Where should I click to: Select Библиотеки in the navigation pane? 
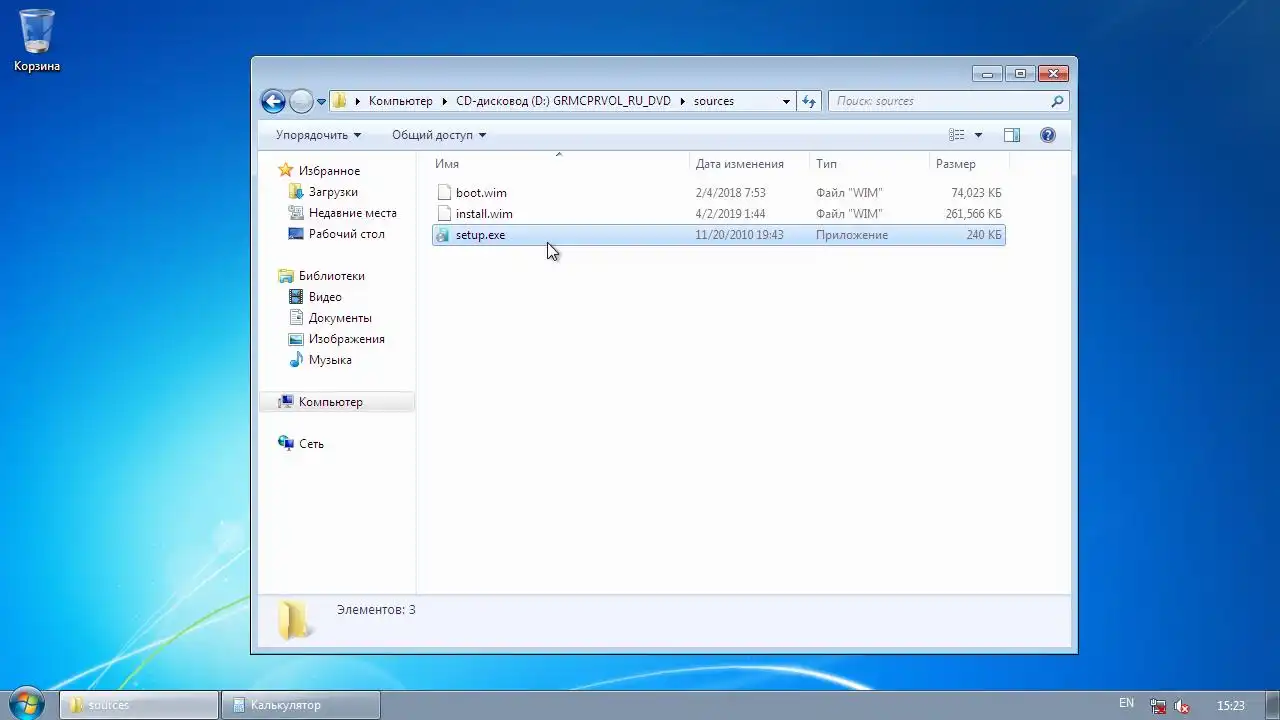click(x=331, y=276)
